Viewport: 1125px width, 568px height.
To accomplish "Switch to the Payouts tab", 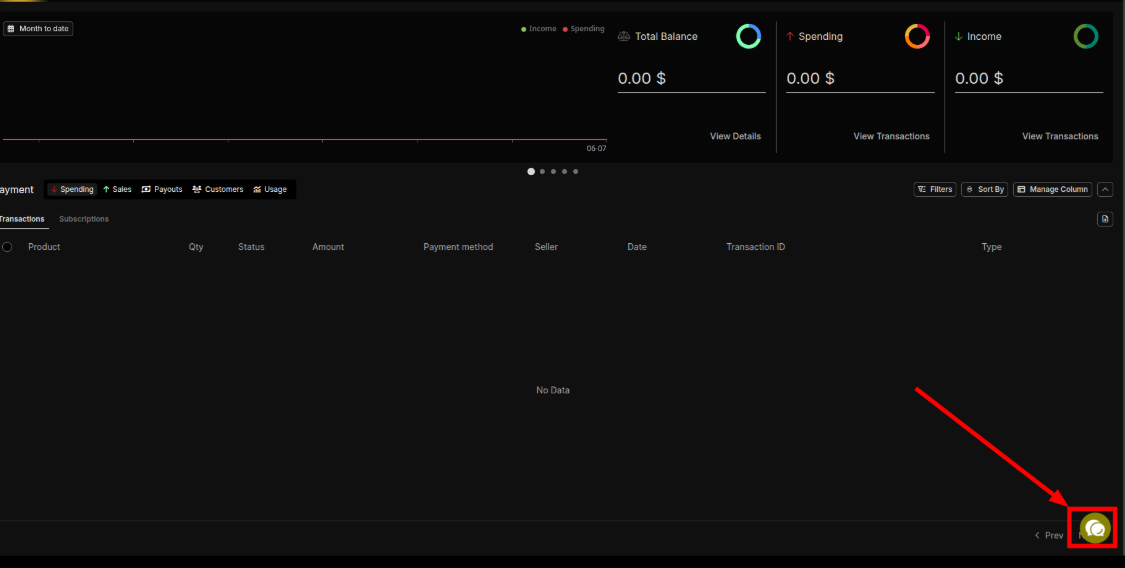I will pos(162,189).
